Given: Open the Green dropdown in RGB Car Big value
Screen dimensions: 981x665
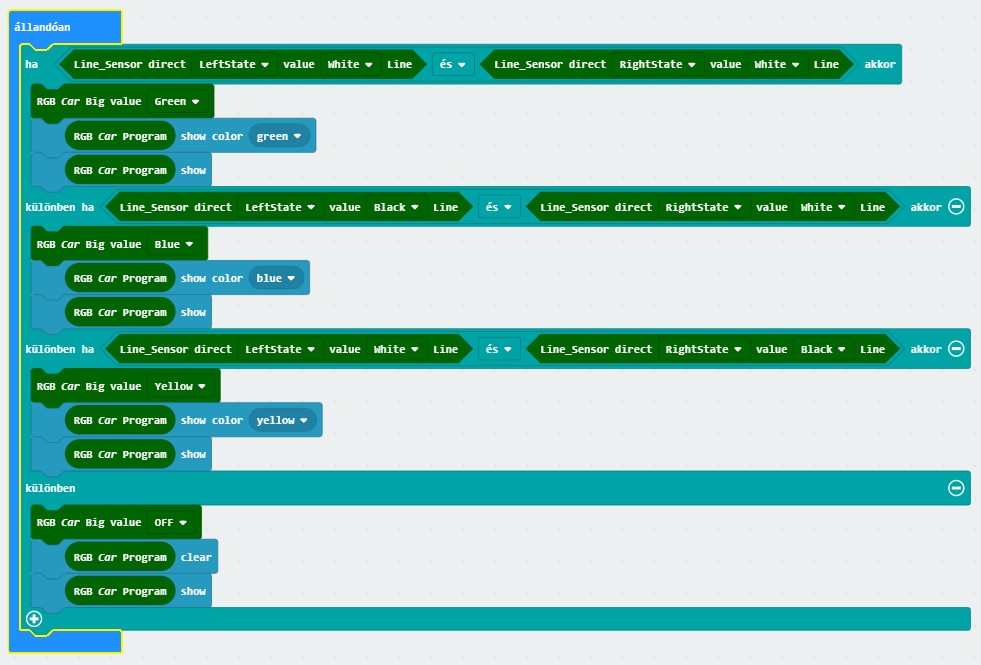Looking at the screenshot, I should click(177, 101).
